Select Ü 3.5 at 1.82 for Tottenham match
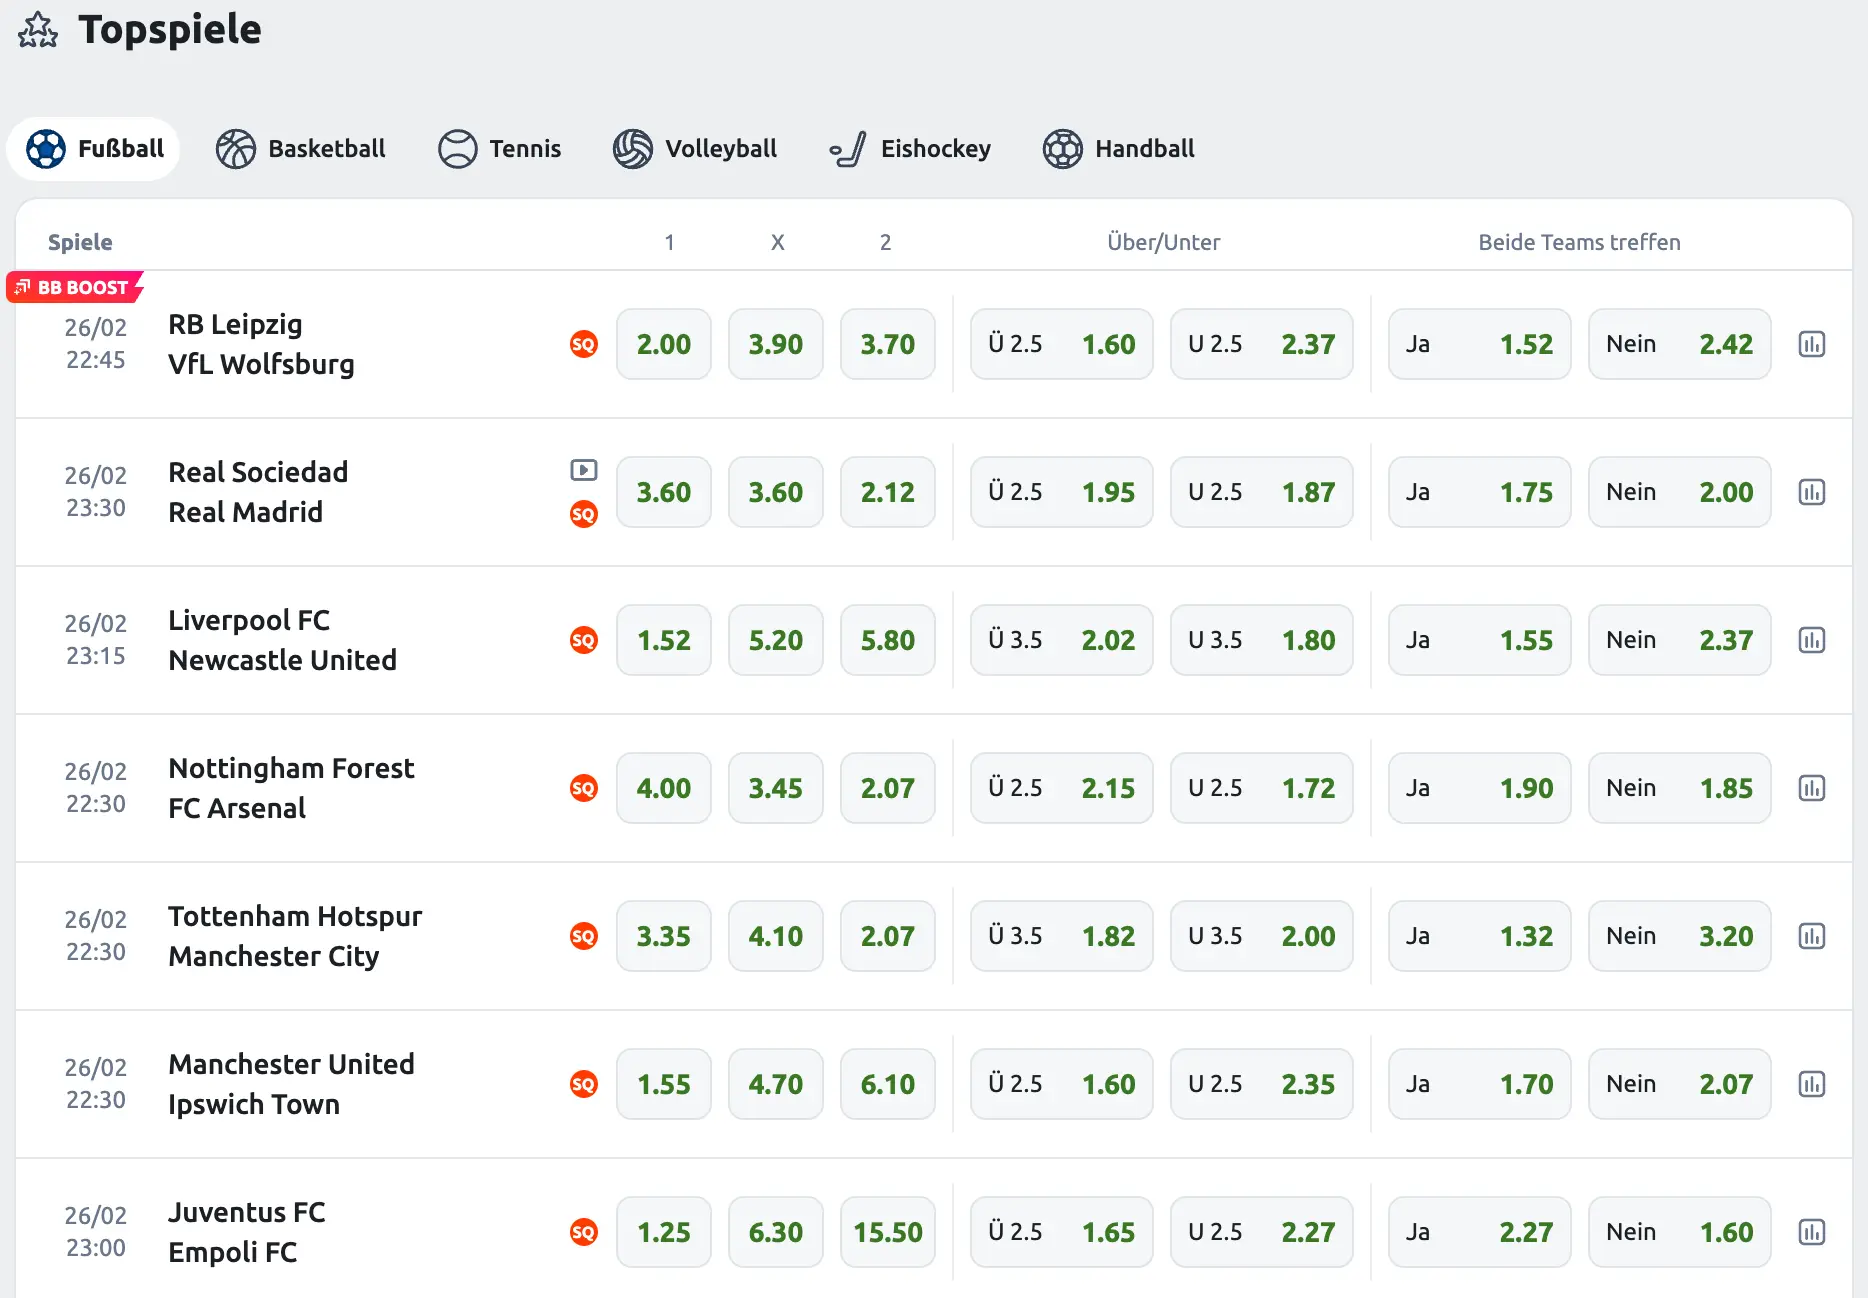The height and width of the screenshot is (1298, 1868). click(x=1062, y=936)
